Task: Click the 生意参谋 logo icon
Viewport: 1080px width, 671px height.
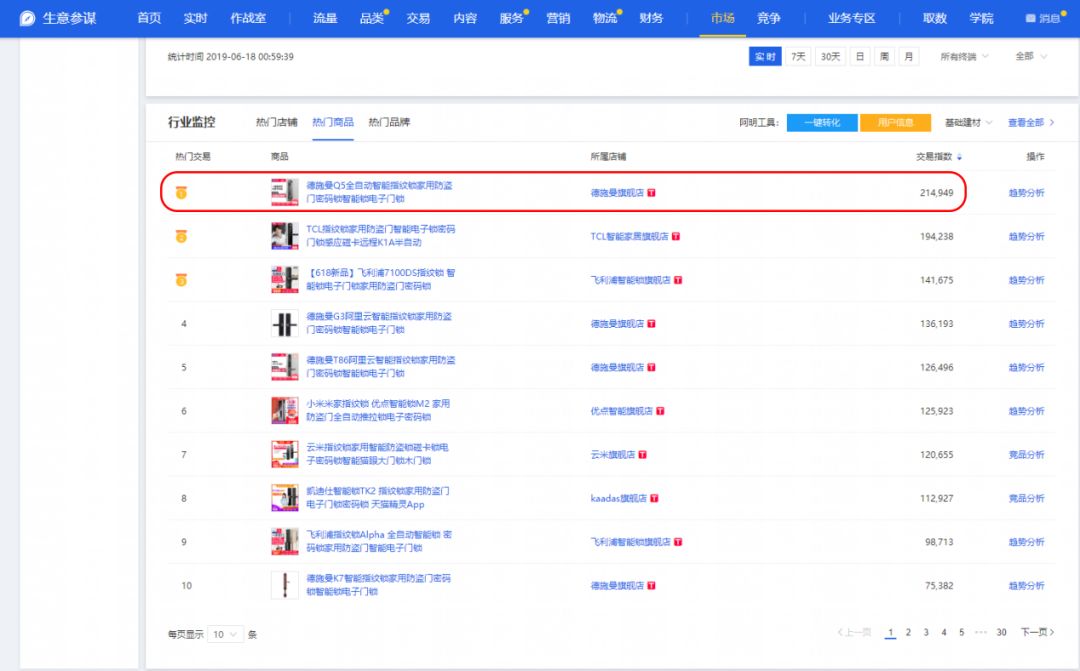Action: click(x=27, y=18)
